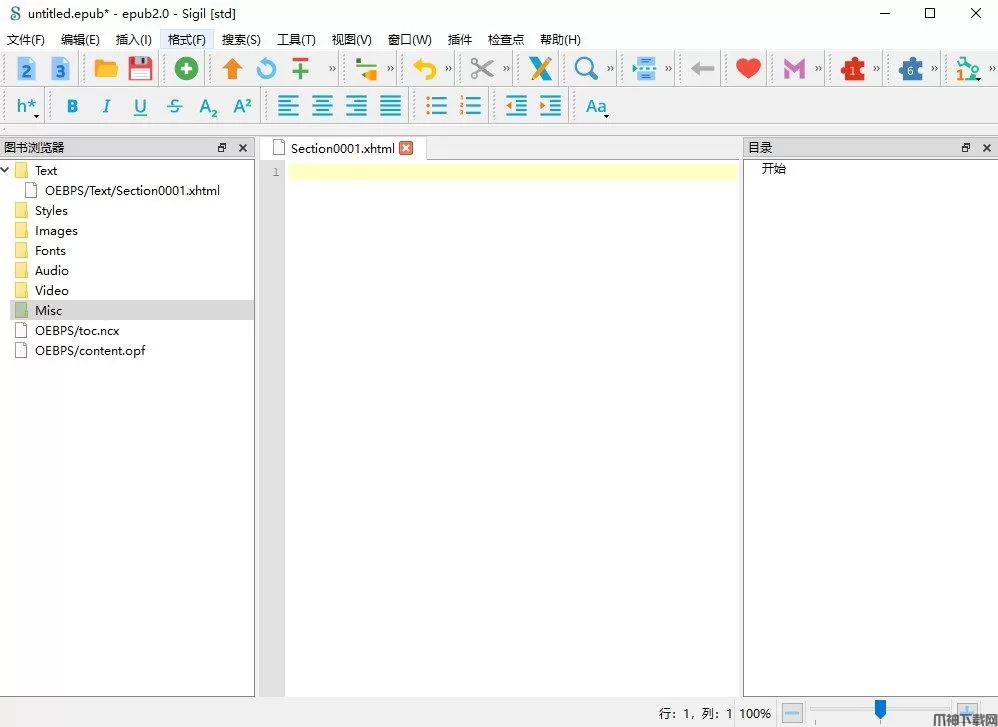Open the 工具(T) menu
This screenshot has height=727, width=998.
[x=296, y=40]
